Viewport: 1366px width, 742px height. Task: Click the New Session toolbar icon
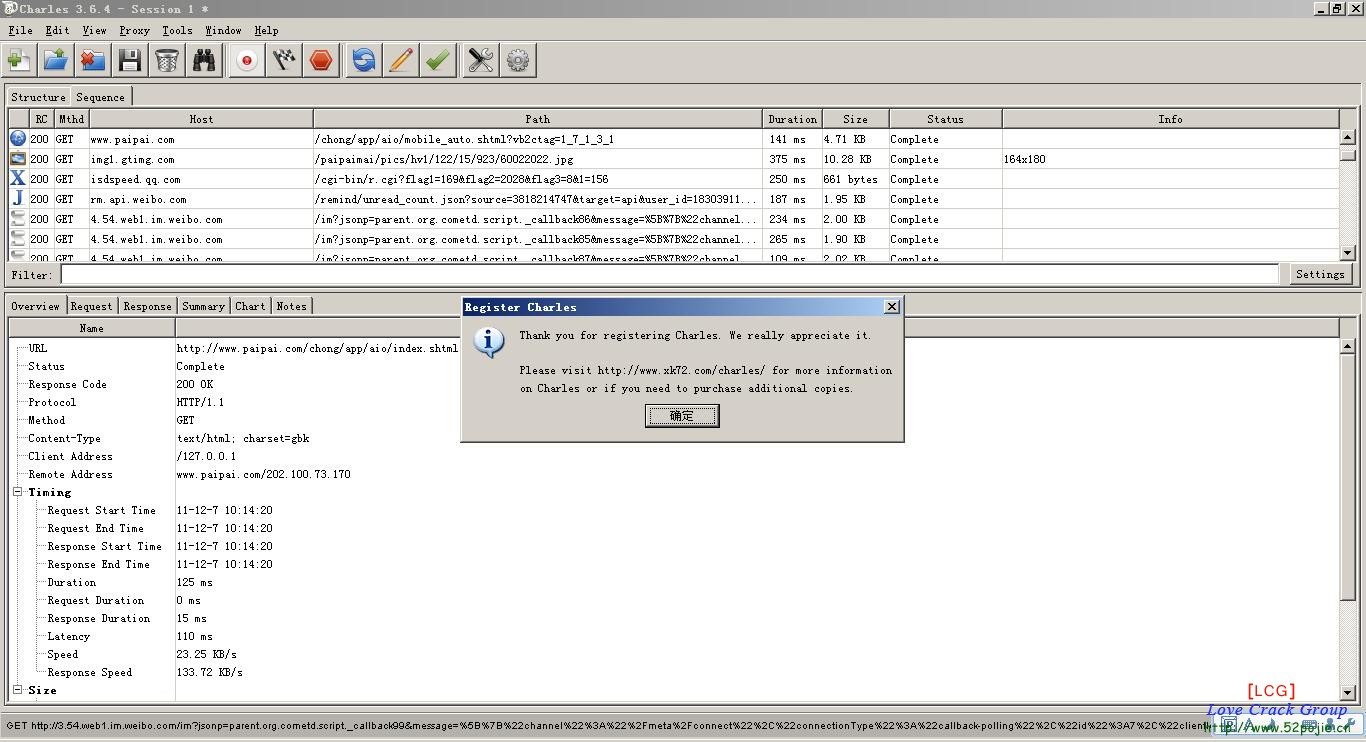pos(19,61)
